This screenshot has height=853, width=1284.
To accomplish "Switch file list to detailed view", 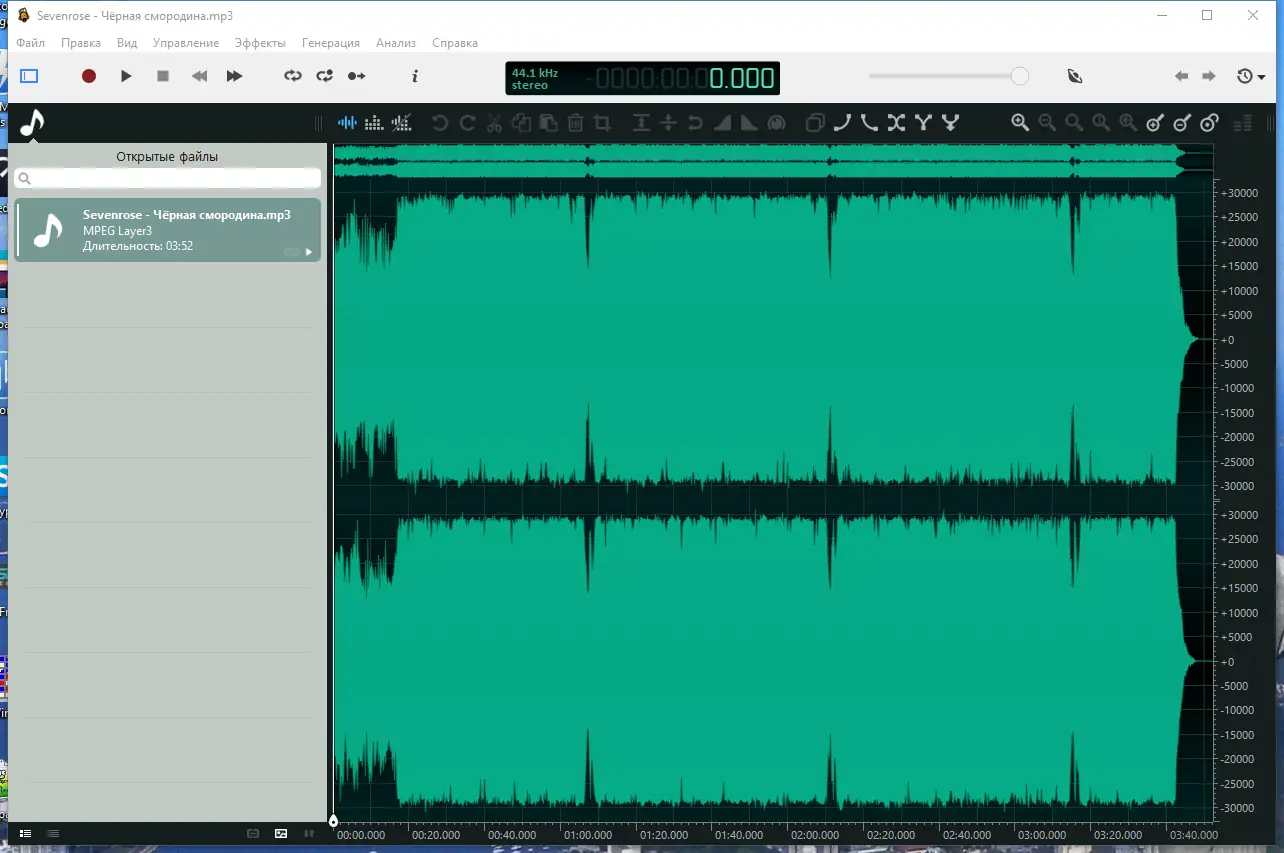I will click(25, 833).
